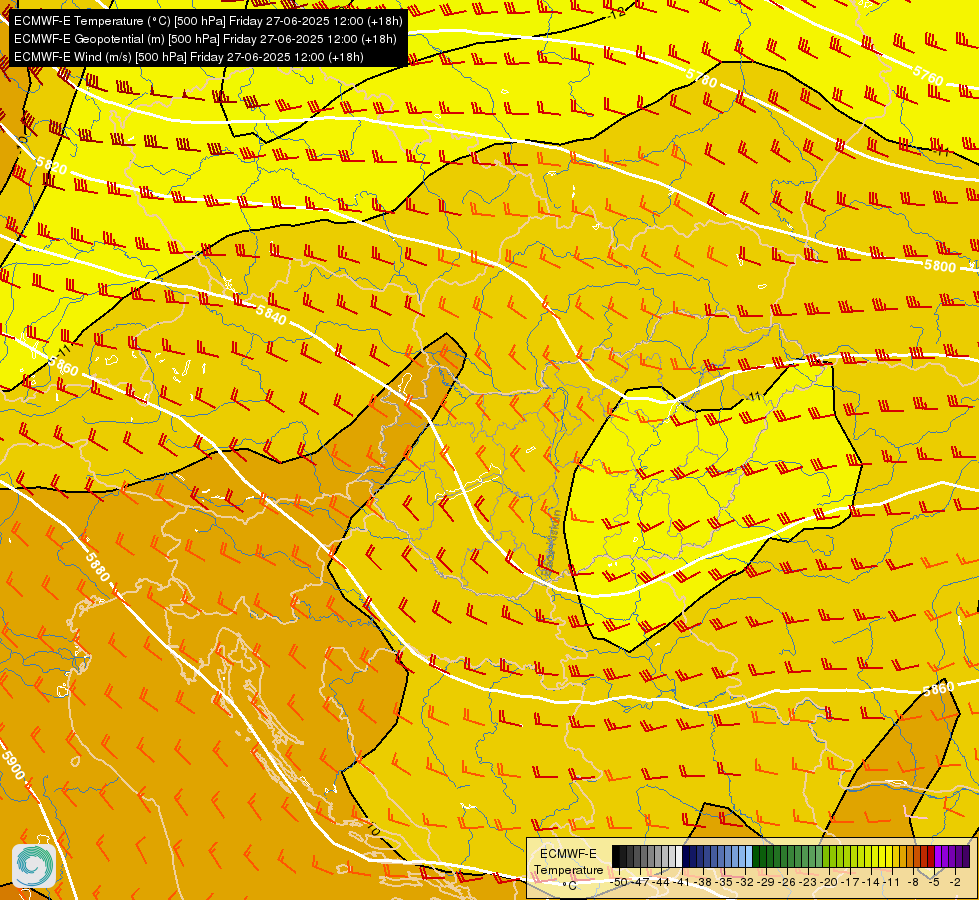Image resolution: width=979 pixels, height=900 pixels.
Task: Click the -26 tick on the legend
Action: point(787,882)
